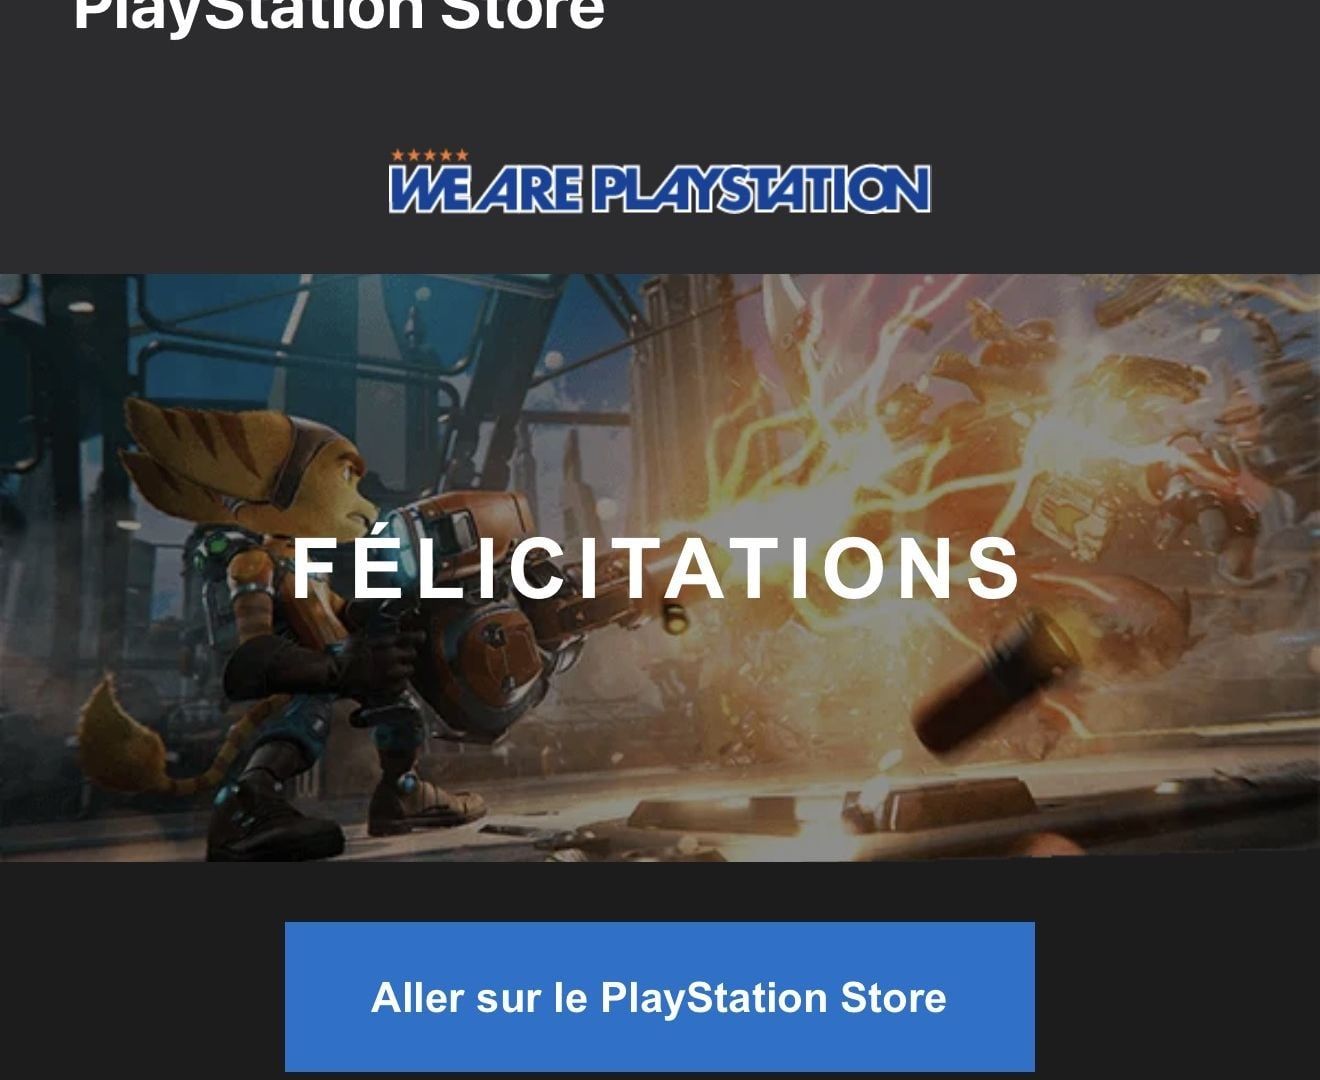Click the PLAYSTATION word in the logo

click(x=761, y=189)
